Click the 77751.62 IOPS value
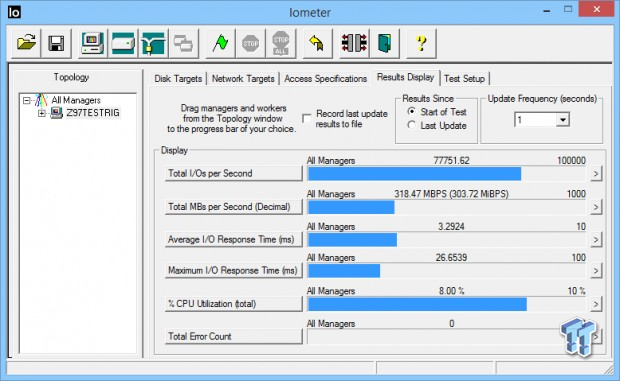The image size is (620, 381). click(451, 160)
